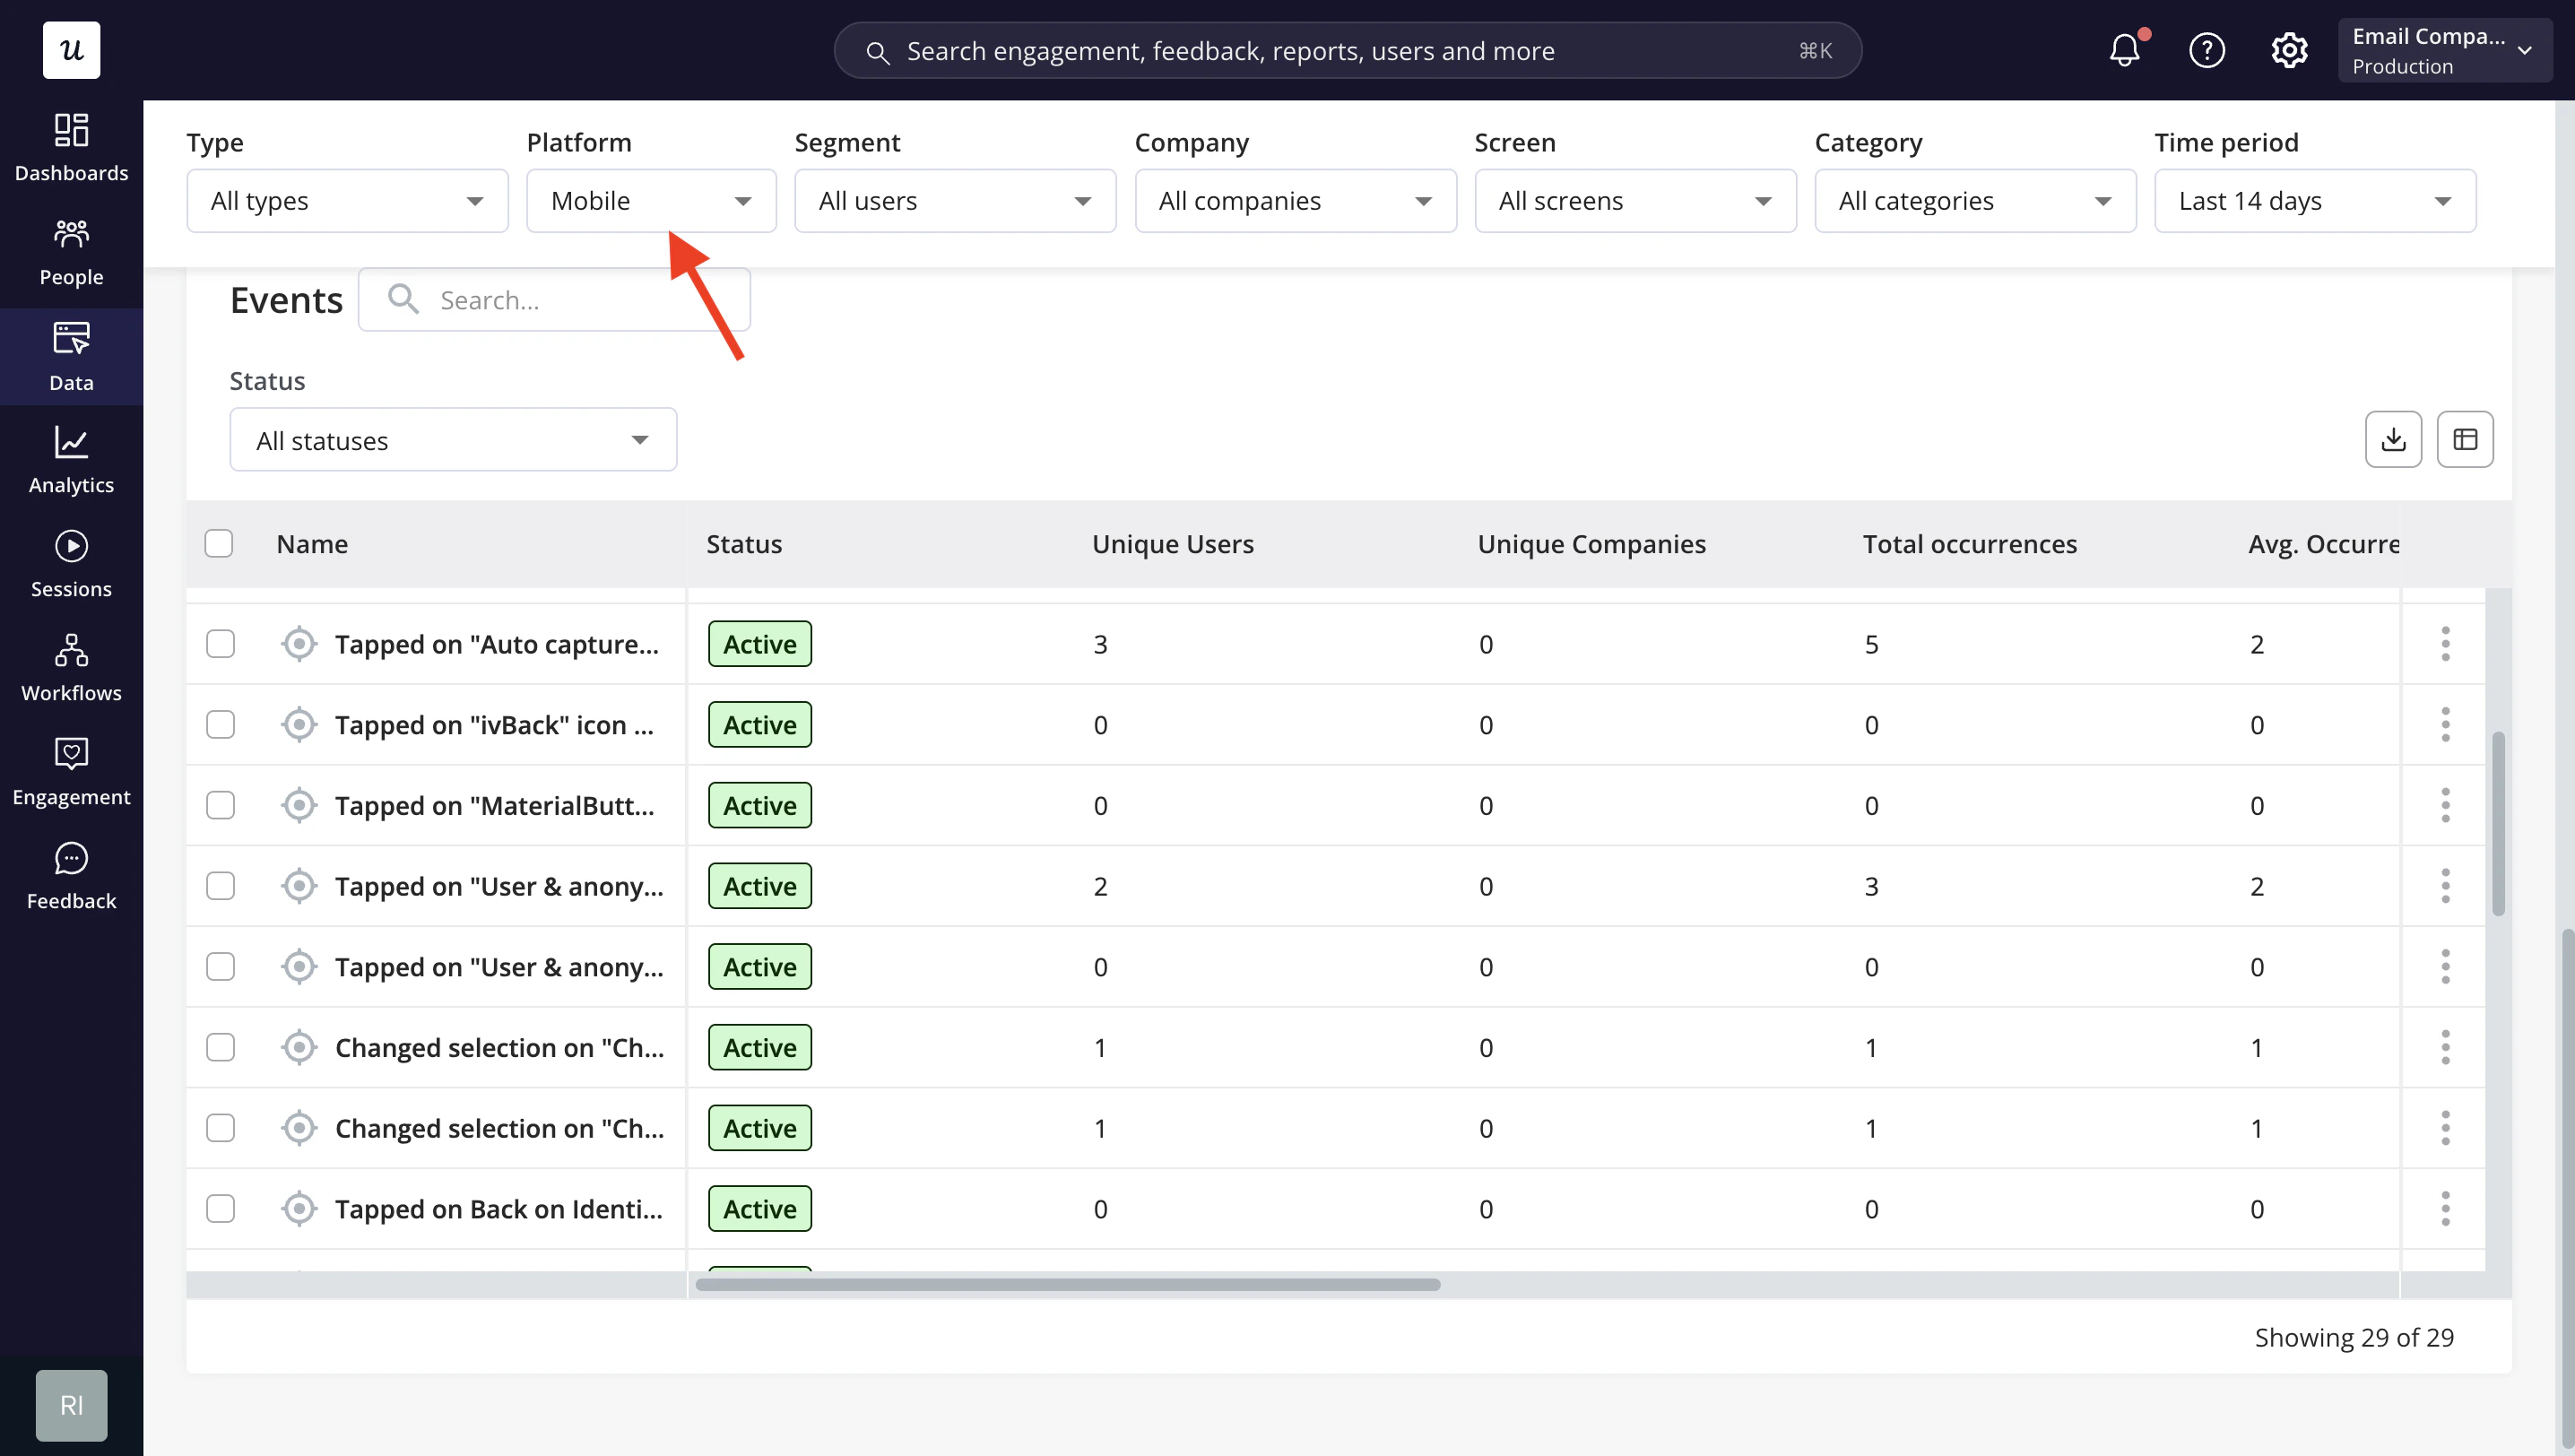Viewport: 2575px width, 1456px height.
Task: Focus the Events search field
Action: coord(554,299)
